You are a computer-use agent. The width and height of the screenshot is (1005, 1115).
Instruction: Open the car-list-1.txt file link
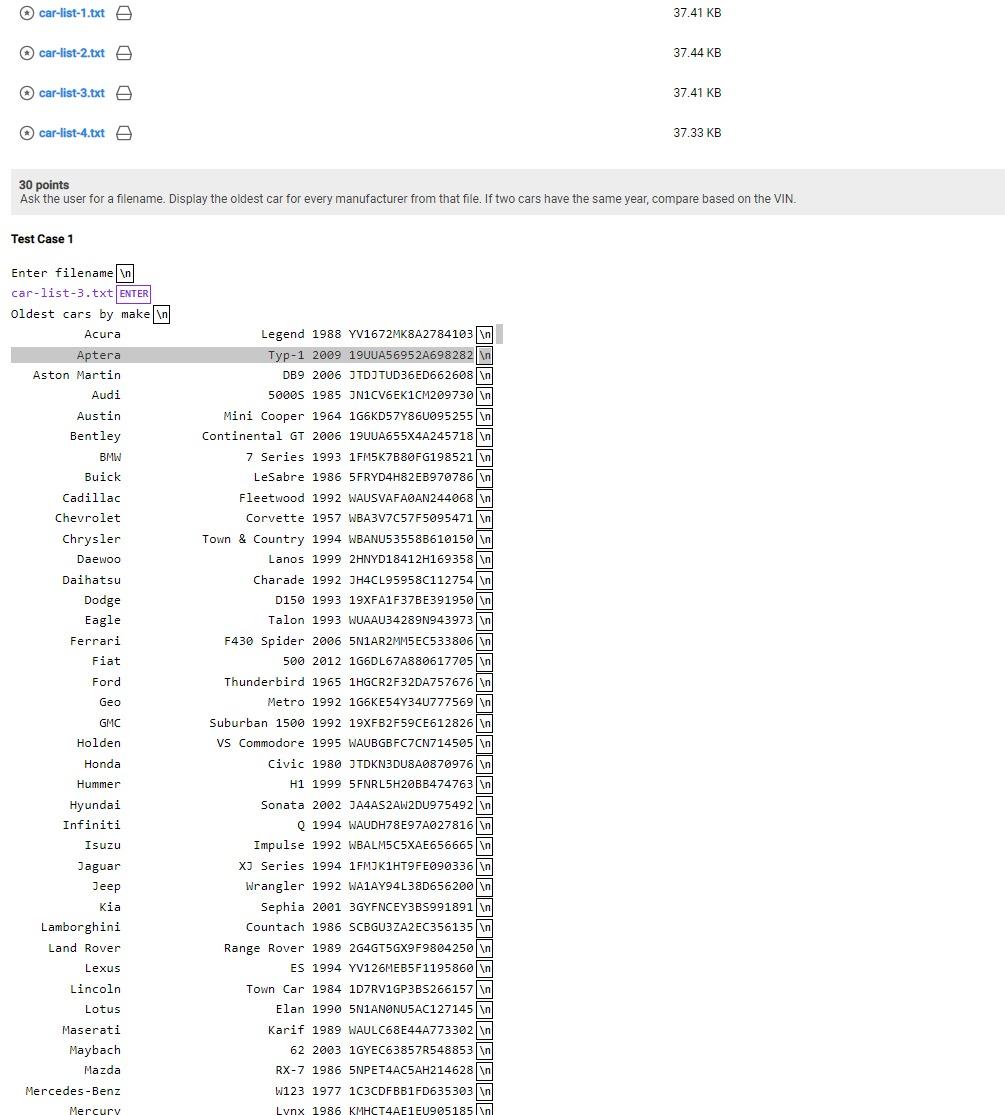(x=70, y=13)
